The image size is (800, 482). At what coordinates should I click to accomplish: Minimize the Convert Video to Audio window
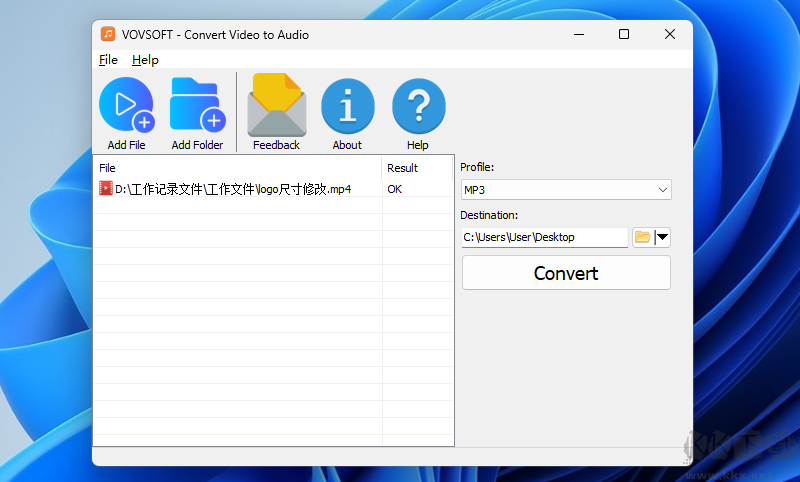tap(578, 34)
